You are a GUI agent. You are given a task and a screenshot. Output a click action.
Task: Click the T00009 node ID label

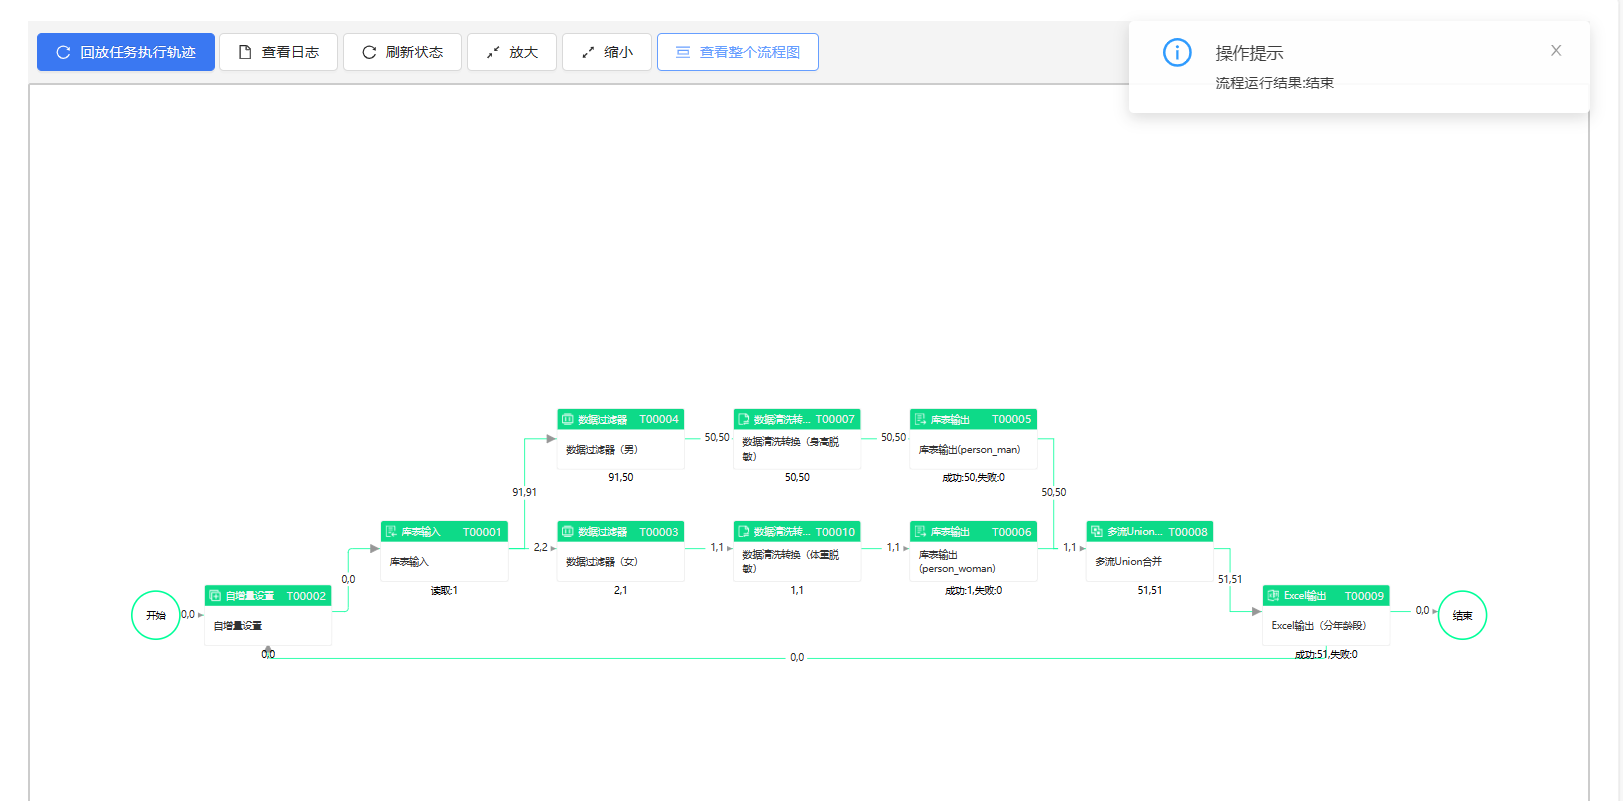click(x=1364, y=596)
